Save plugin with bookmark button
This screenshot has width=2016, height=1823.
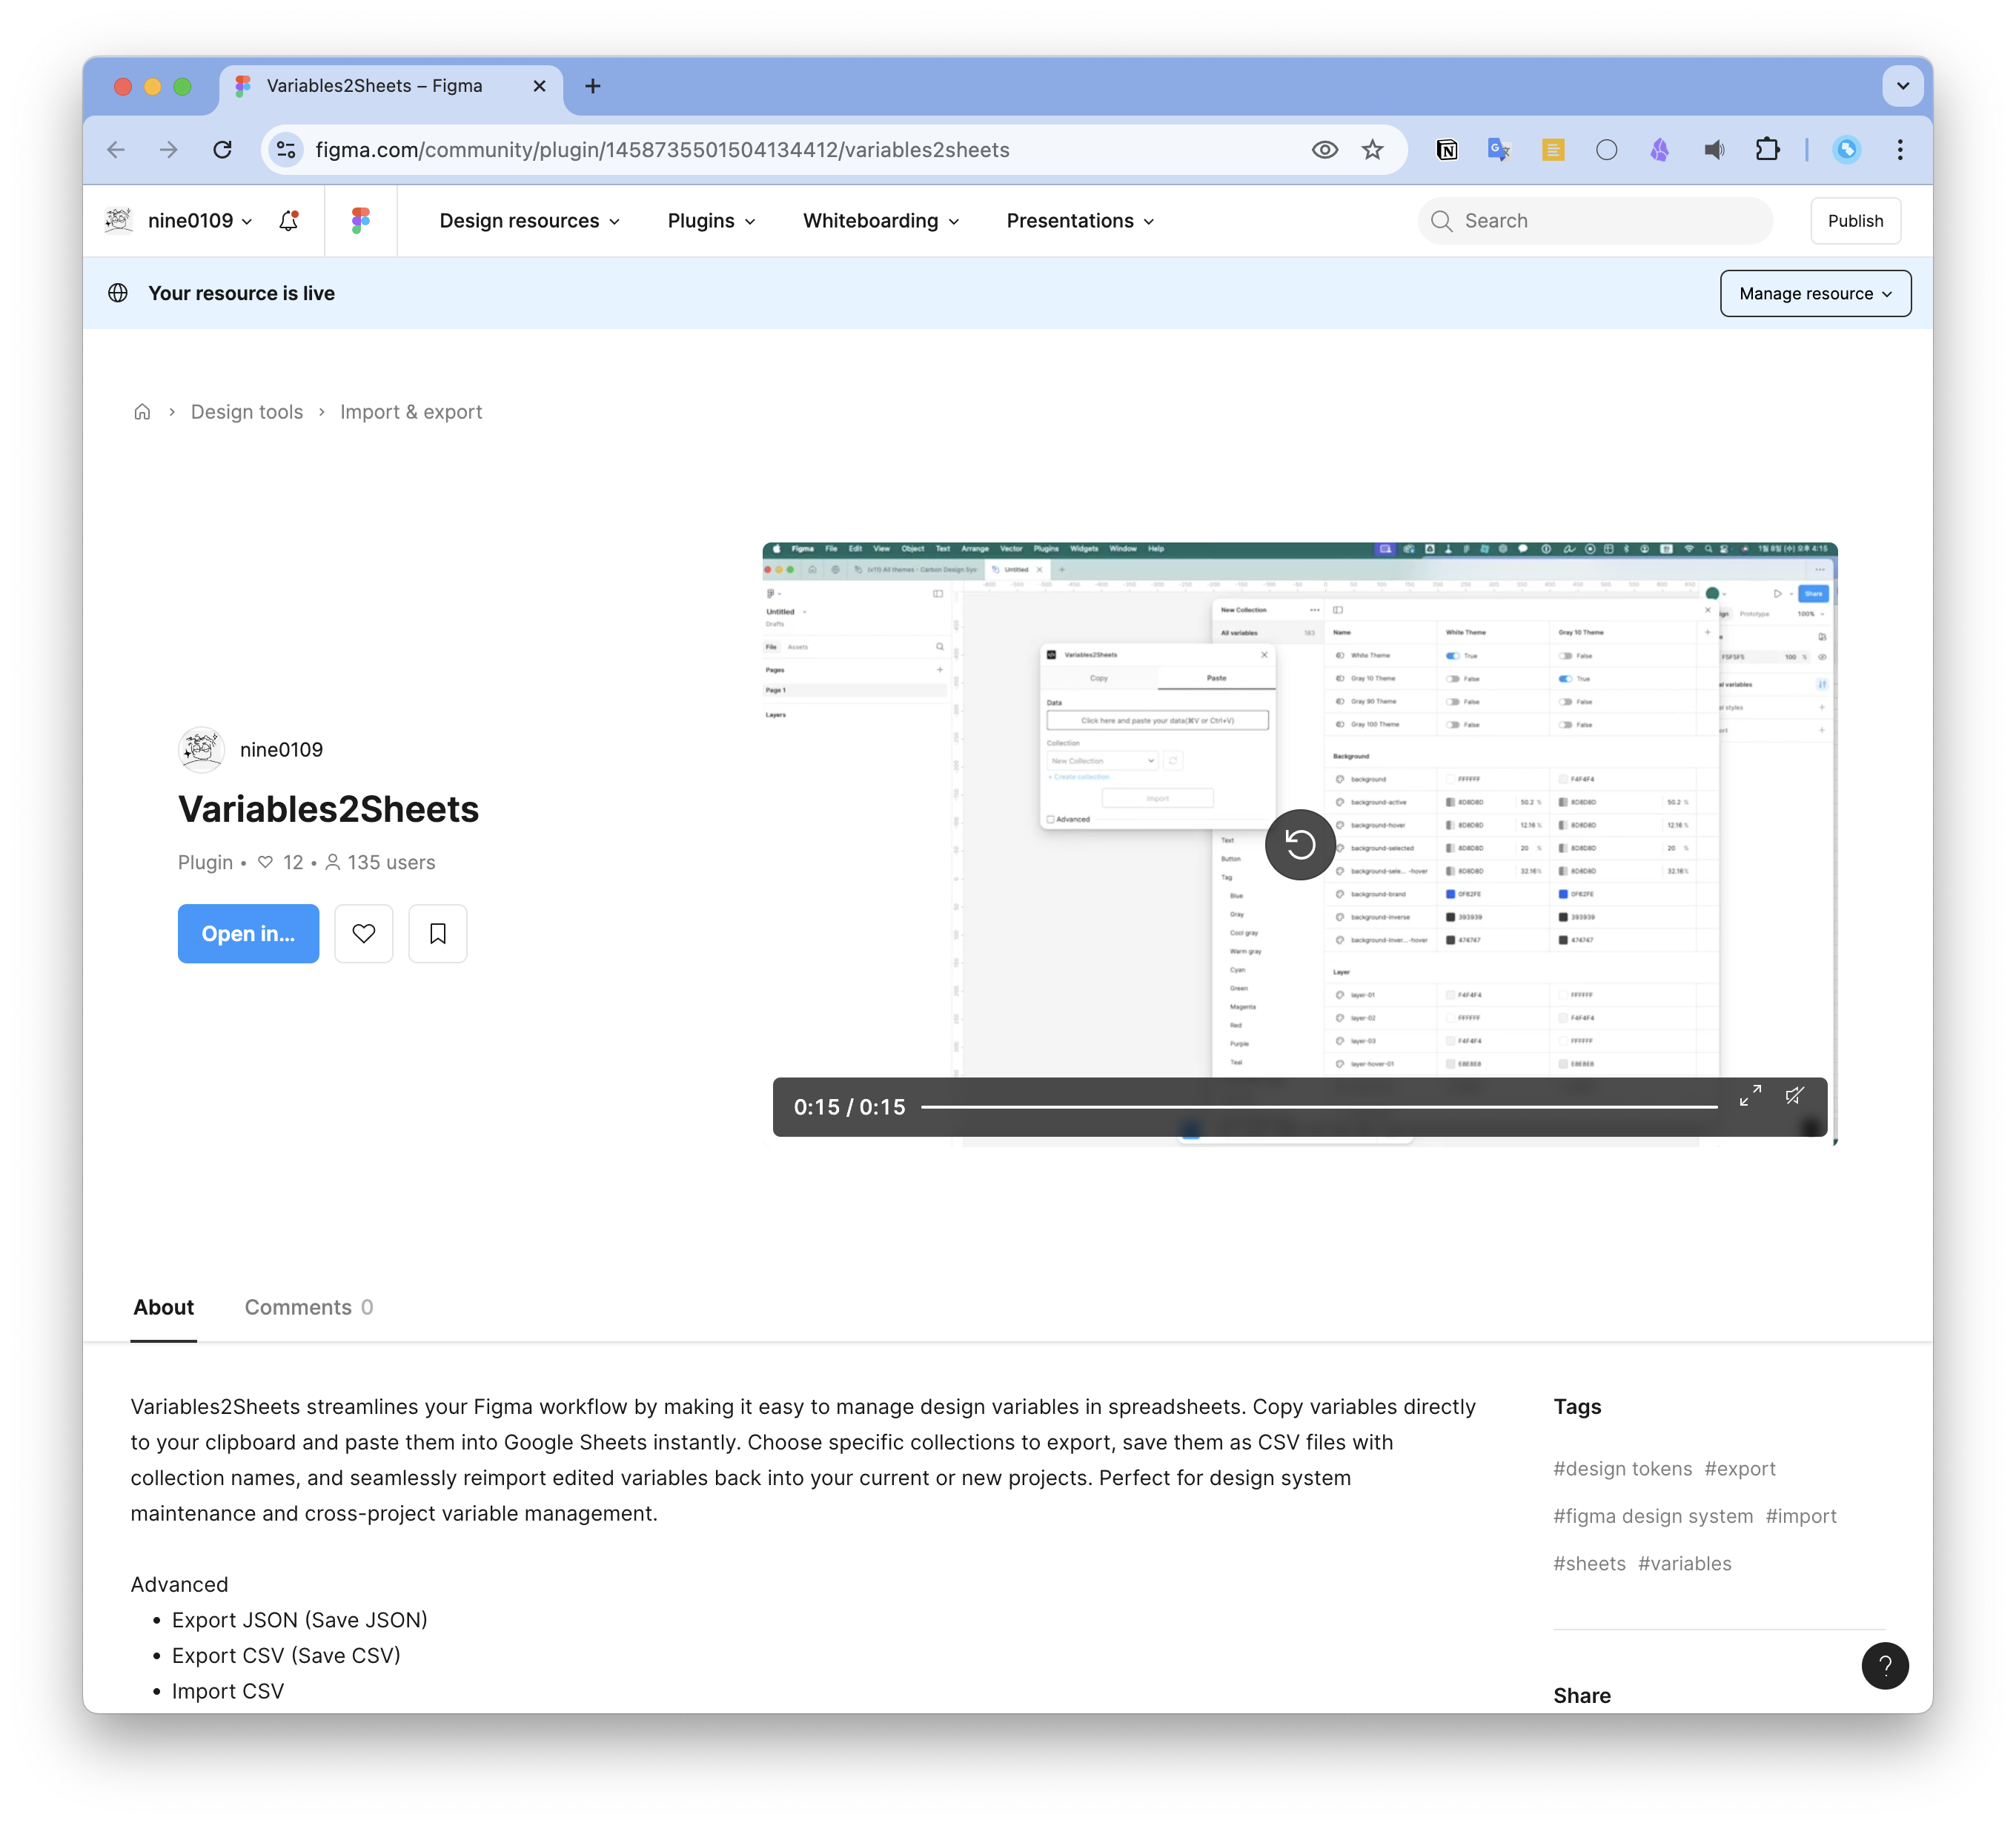(438, 934)
